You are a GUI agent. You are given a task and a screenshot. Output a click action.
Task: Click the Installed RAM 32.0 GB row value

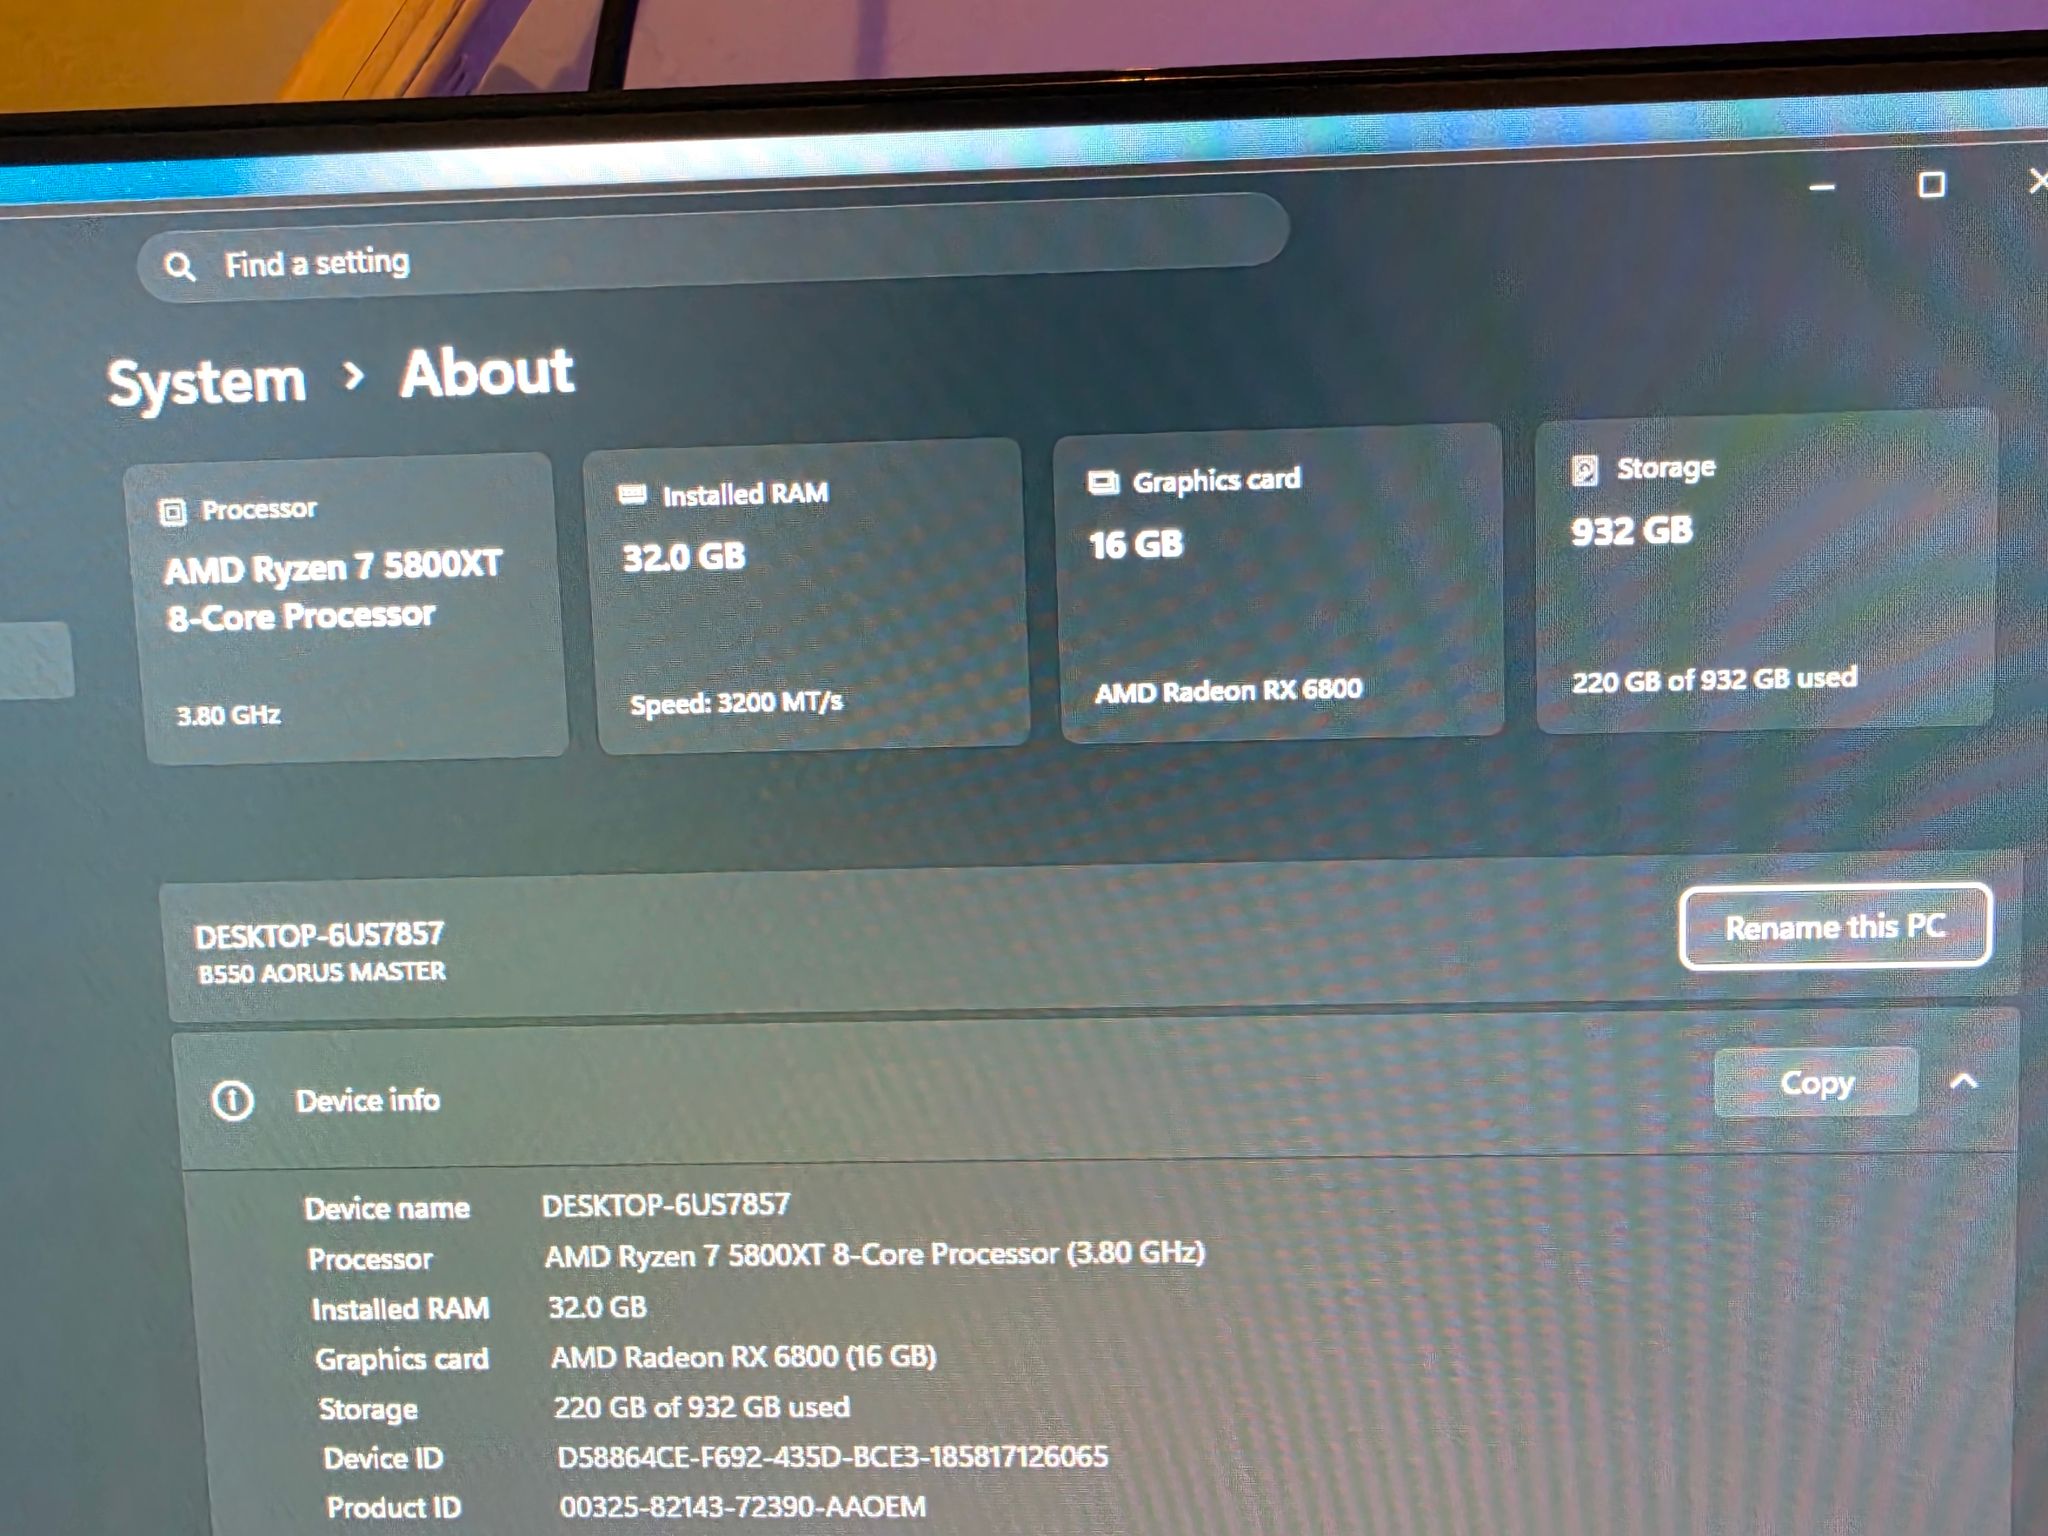(x=597, y=1307)
